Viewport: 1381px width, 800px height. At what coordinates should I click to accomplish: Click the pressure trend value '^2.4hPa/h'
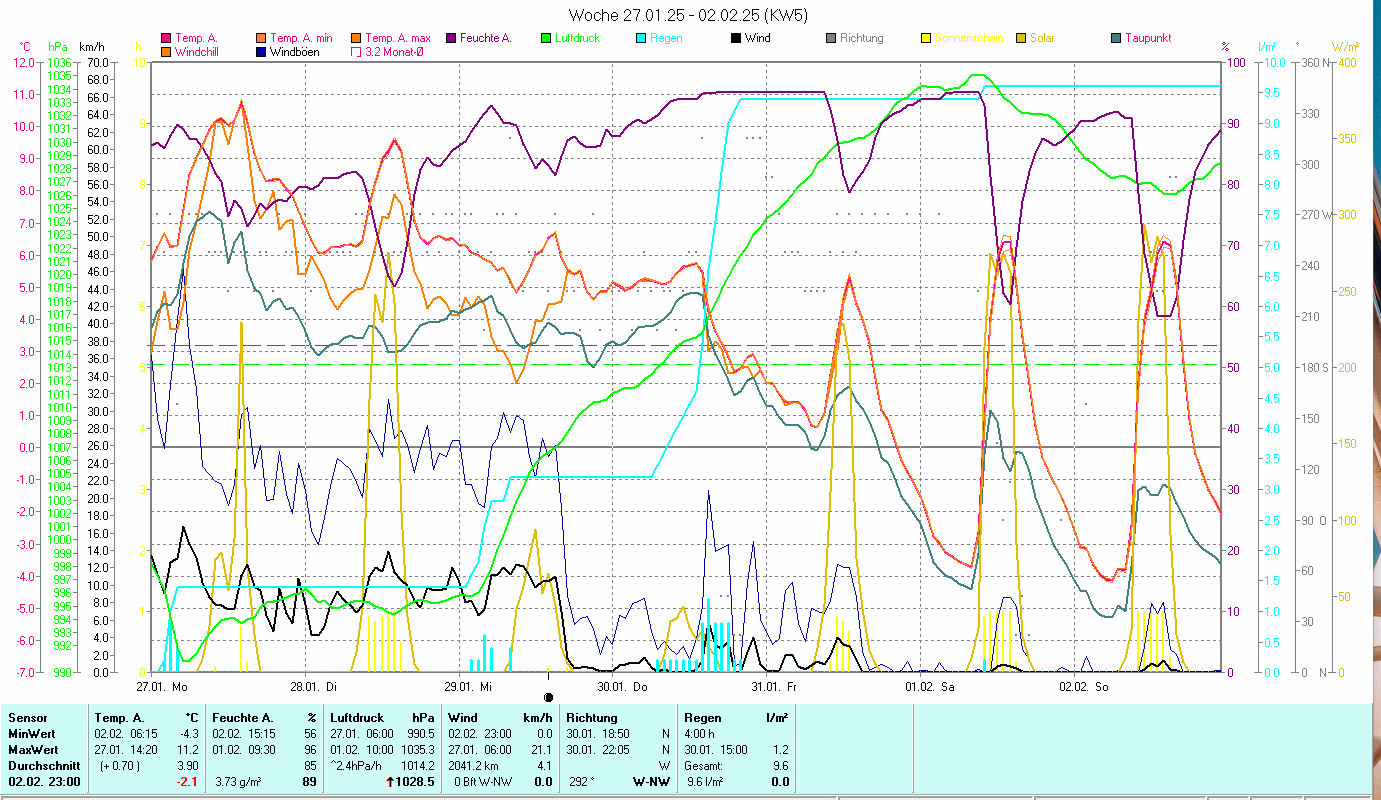pos(357,765)
